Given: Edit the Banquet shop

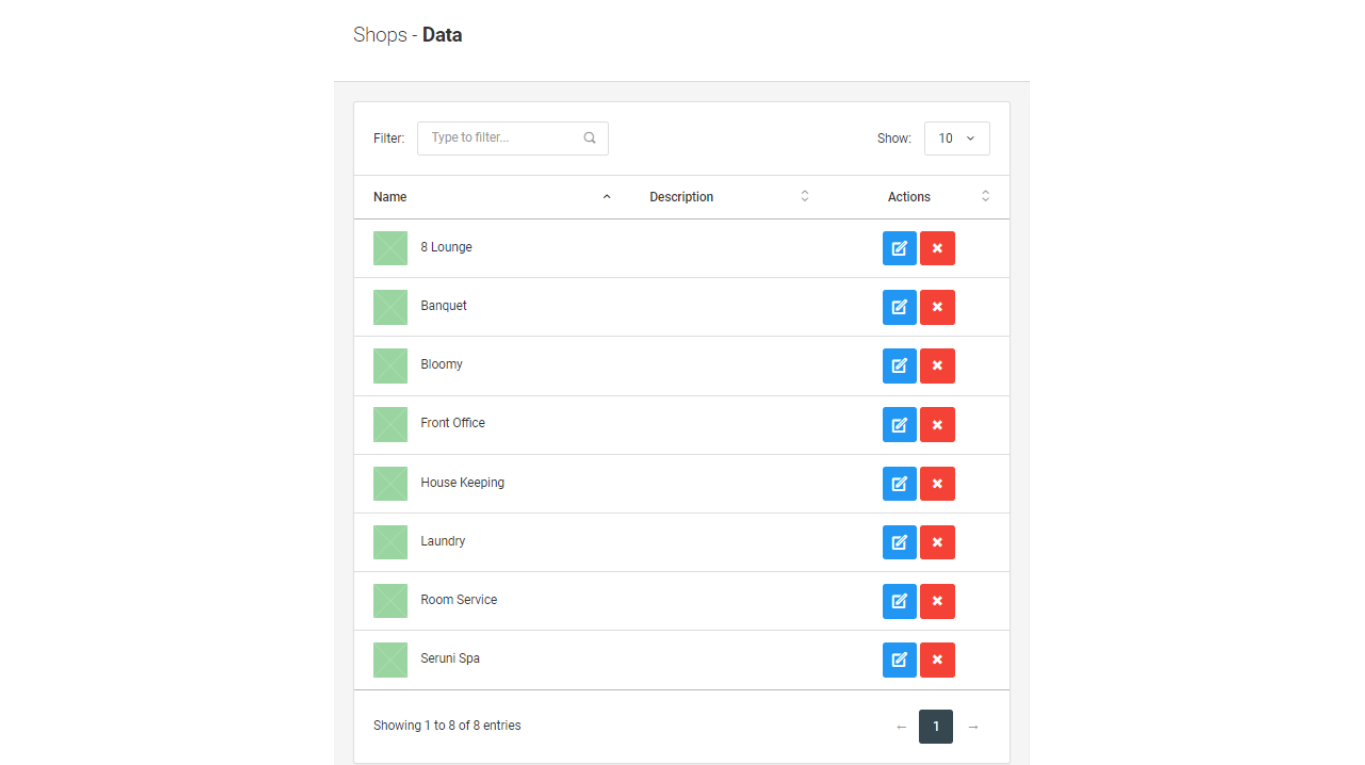Looking at the screenshot, I should (899, 307).
